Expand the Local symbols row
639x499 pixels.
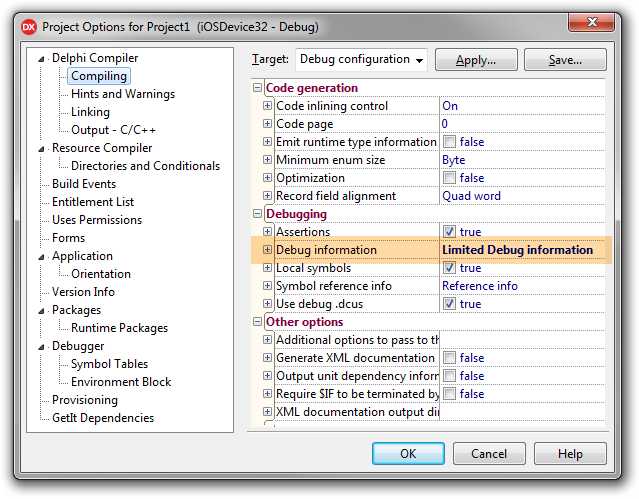[267, 267]
